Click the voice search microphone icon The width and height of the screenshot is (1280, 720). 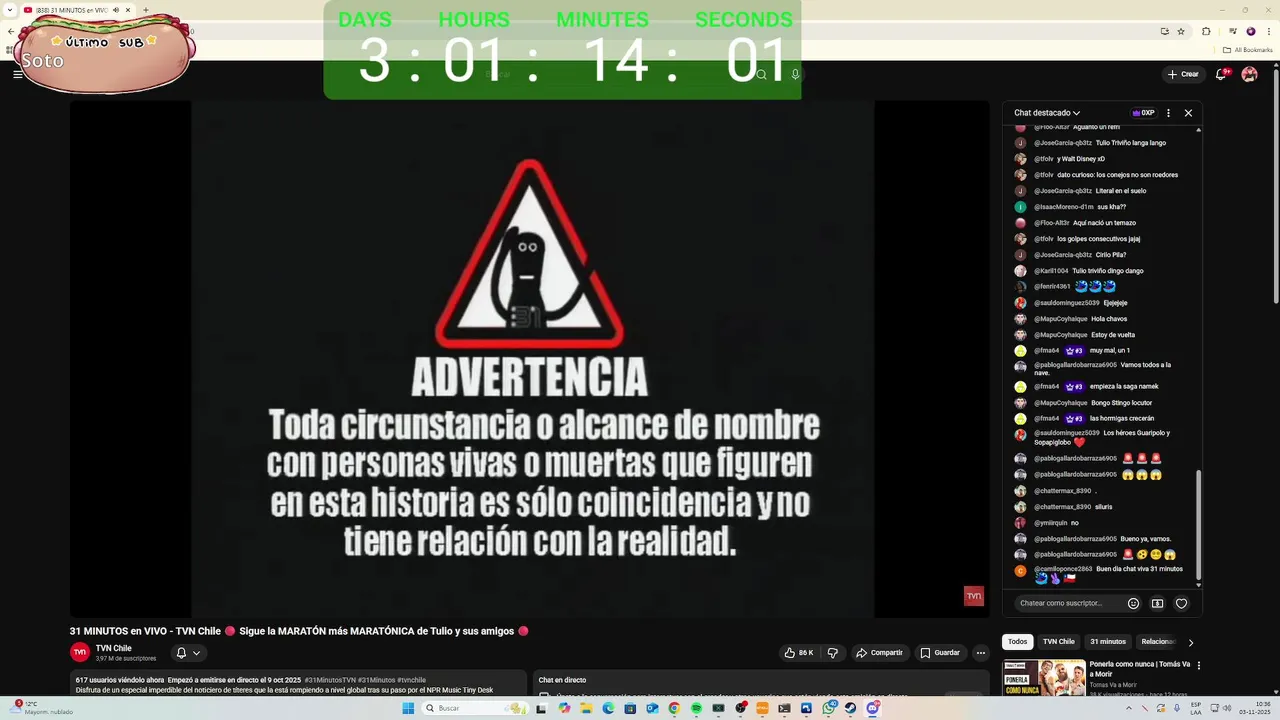pos(795,74)
